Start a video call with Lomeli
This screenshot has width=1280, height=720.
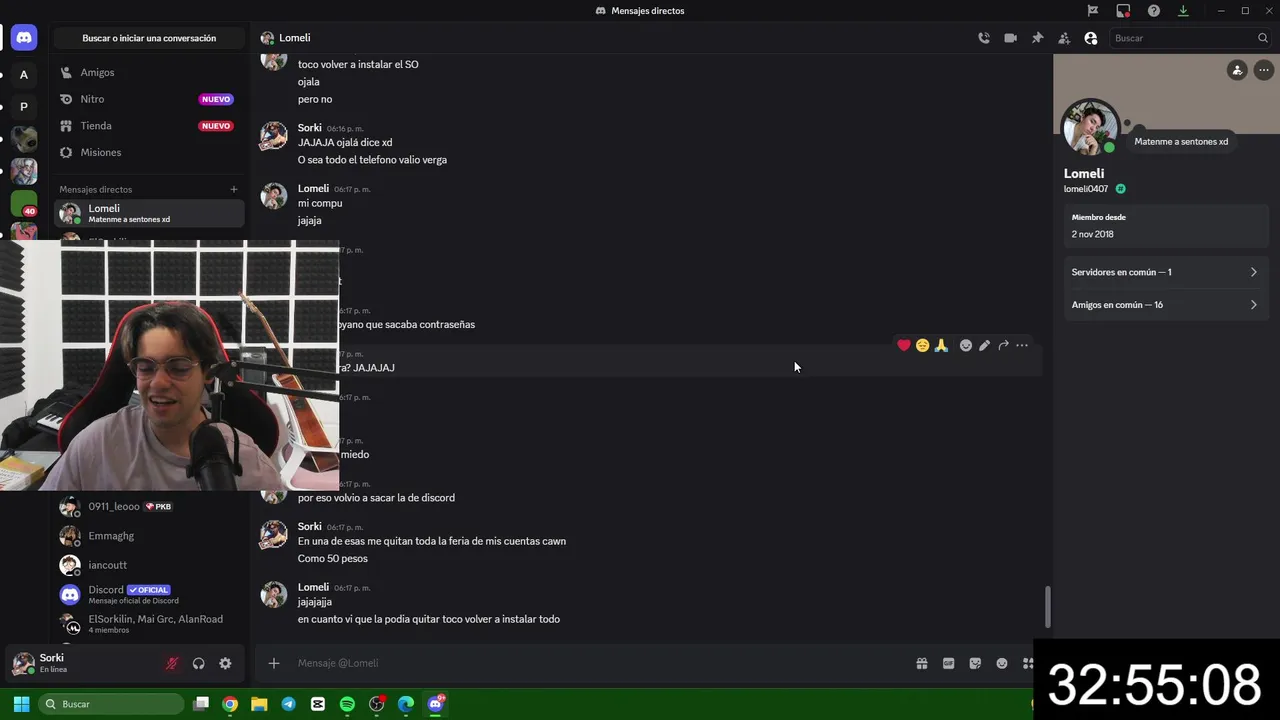tap(1011, 38)
